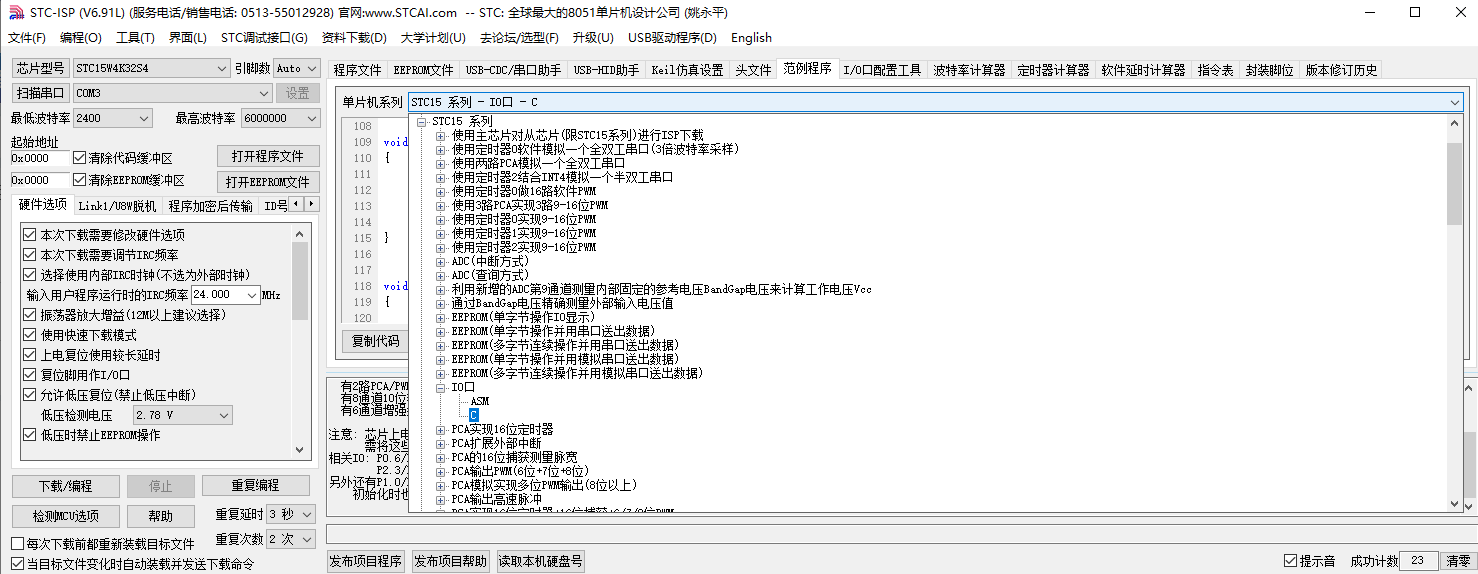The width and height of the screenshot is (1478, 574).
Task: Expand EEPROM(单字节操作IO显示) tree node
Action: (440, 317)
